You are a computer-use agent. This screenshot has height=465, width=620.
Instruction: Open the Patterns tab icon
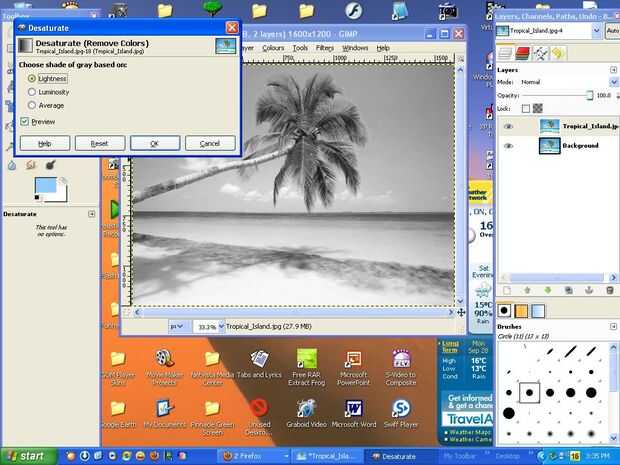coord(521,311)
